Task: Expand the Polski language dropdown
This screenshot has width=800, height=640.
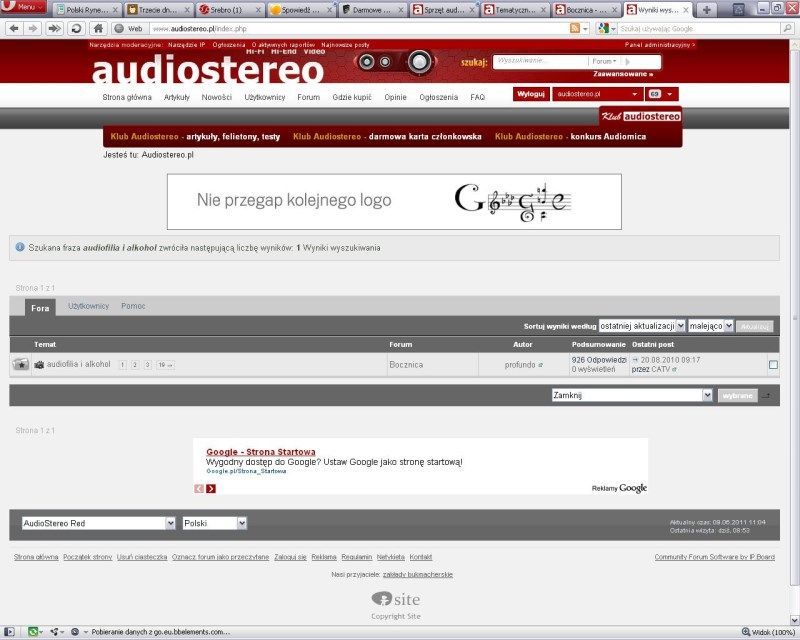Action: tap(215, 523)
